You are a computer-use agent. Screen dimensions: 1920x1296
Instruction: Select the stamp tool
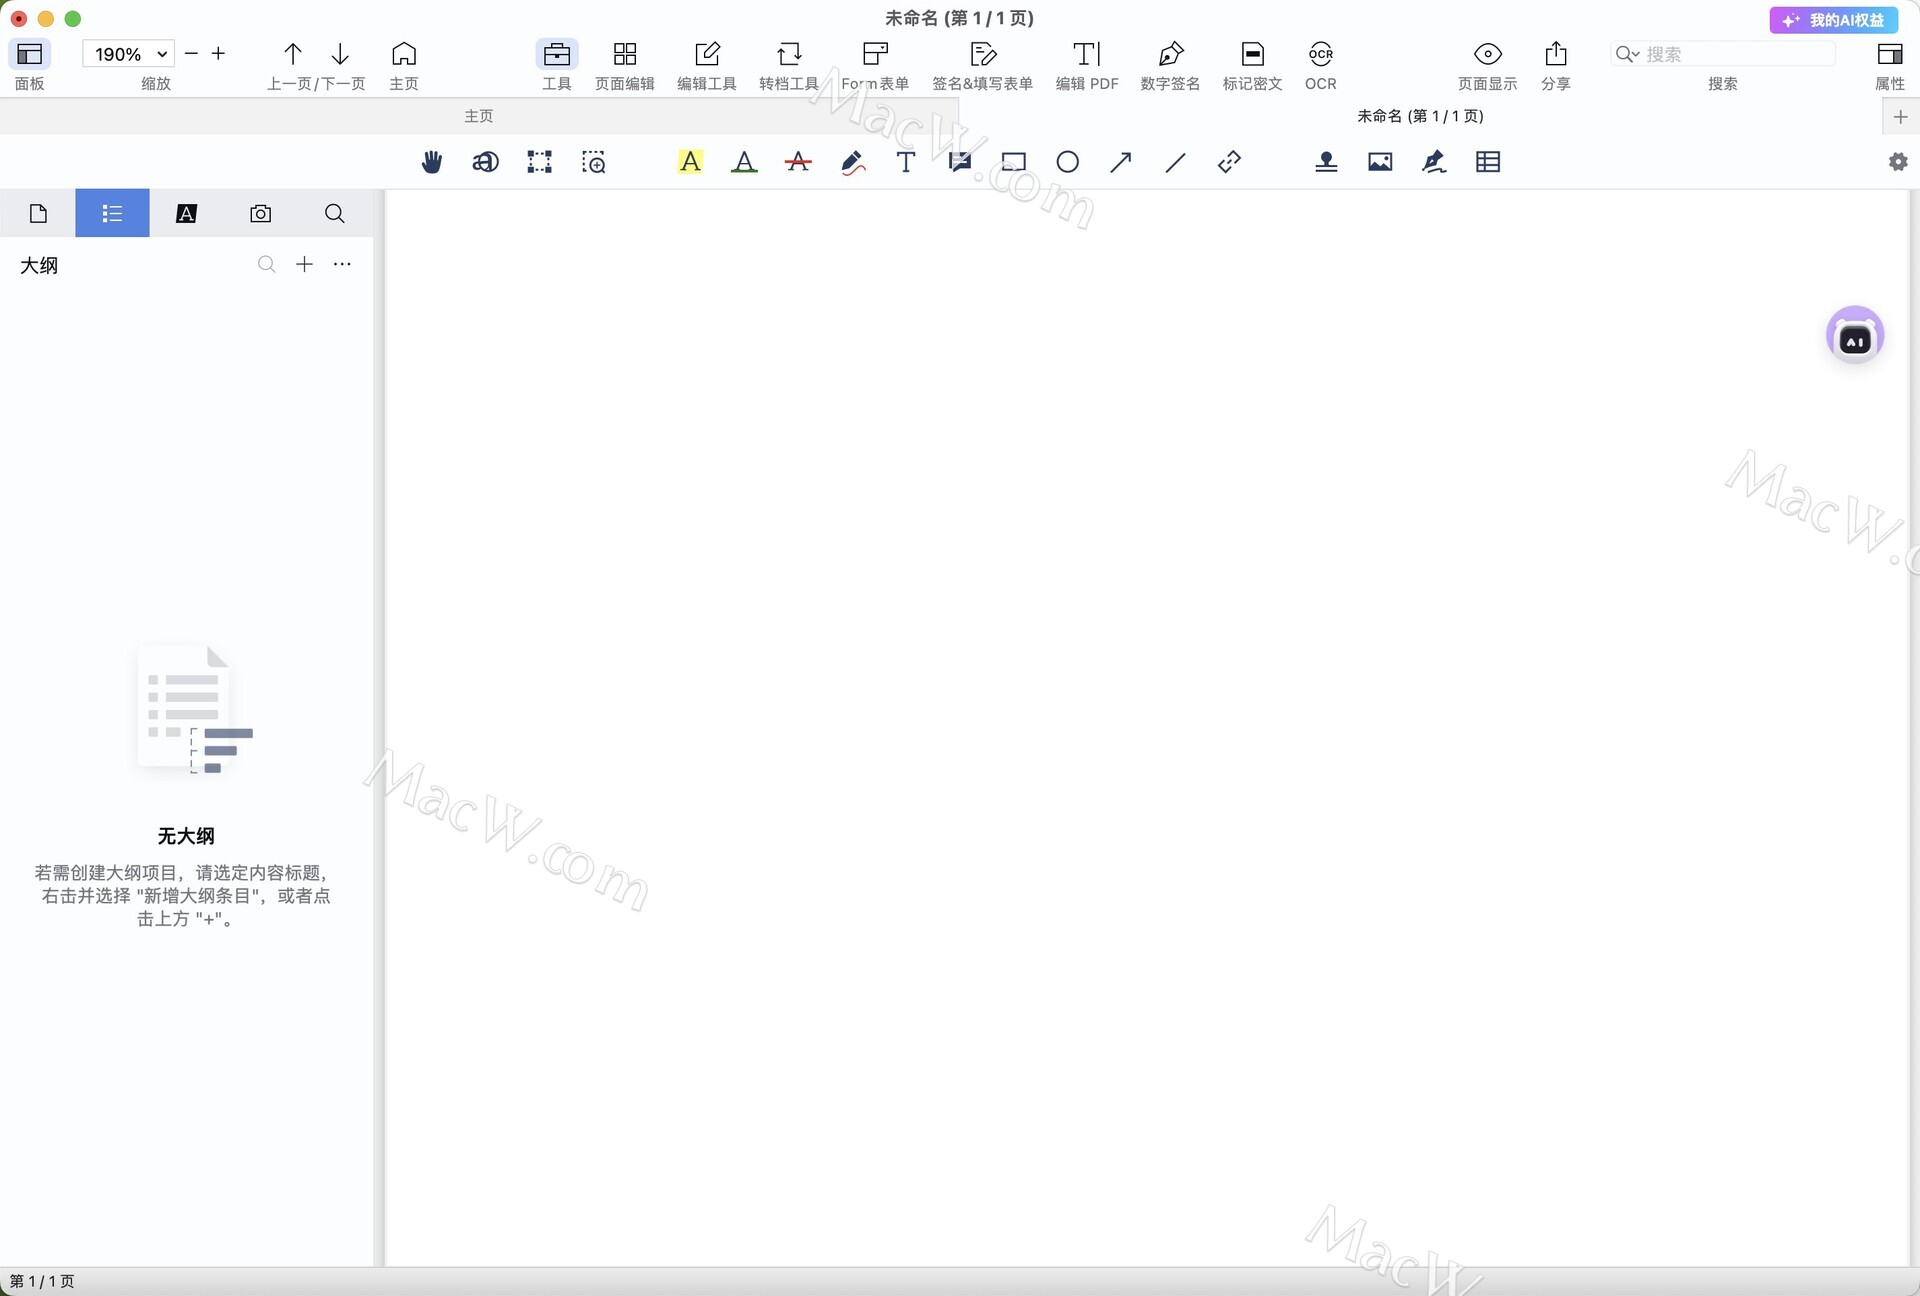[1326, 162]
